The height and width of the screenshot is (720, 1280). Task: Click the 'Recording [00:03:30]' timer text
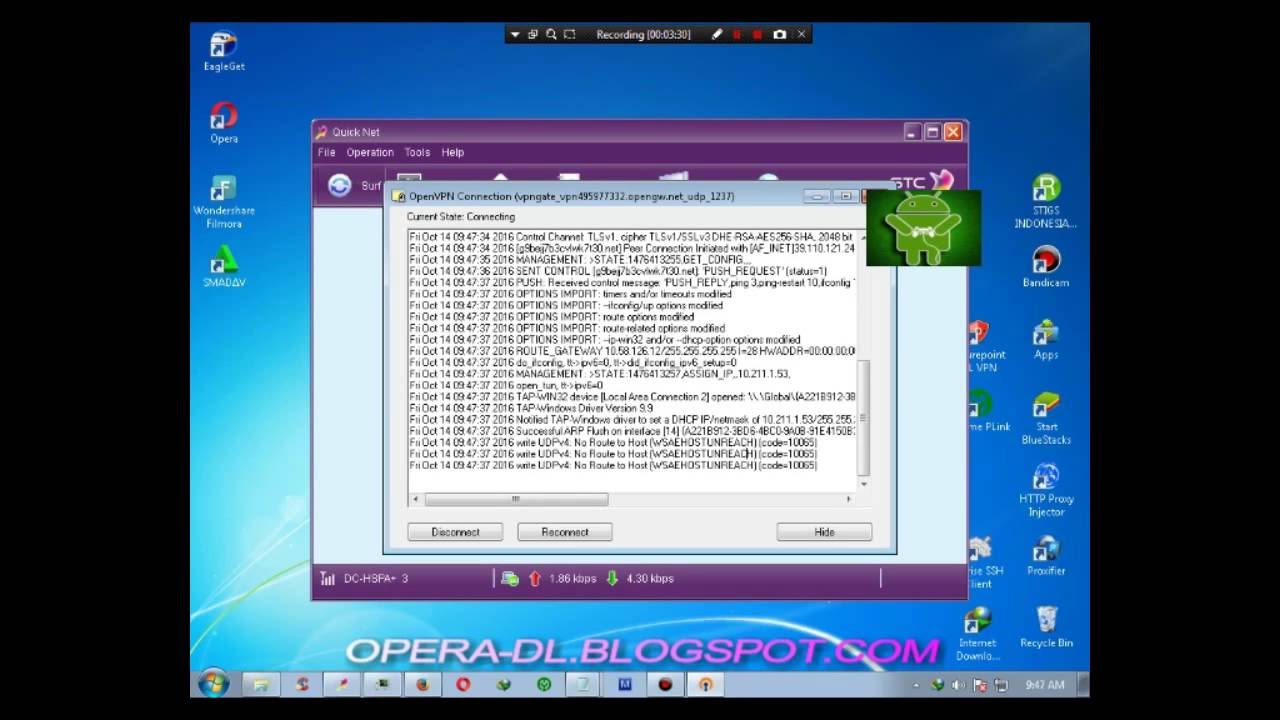coord(643,34)
